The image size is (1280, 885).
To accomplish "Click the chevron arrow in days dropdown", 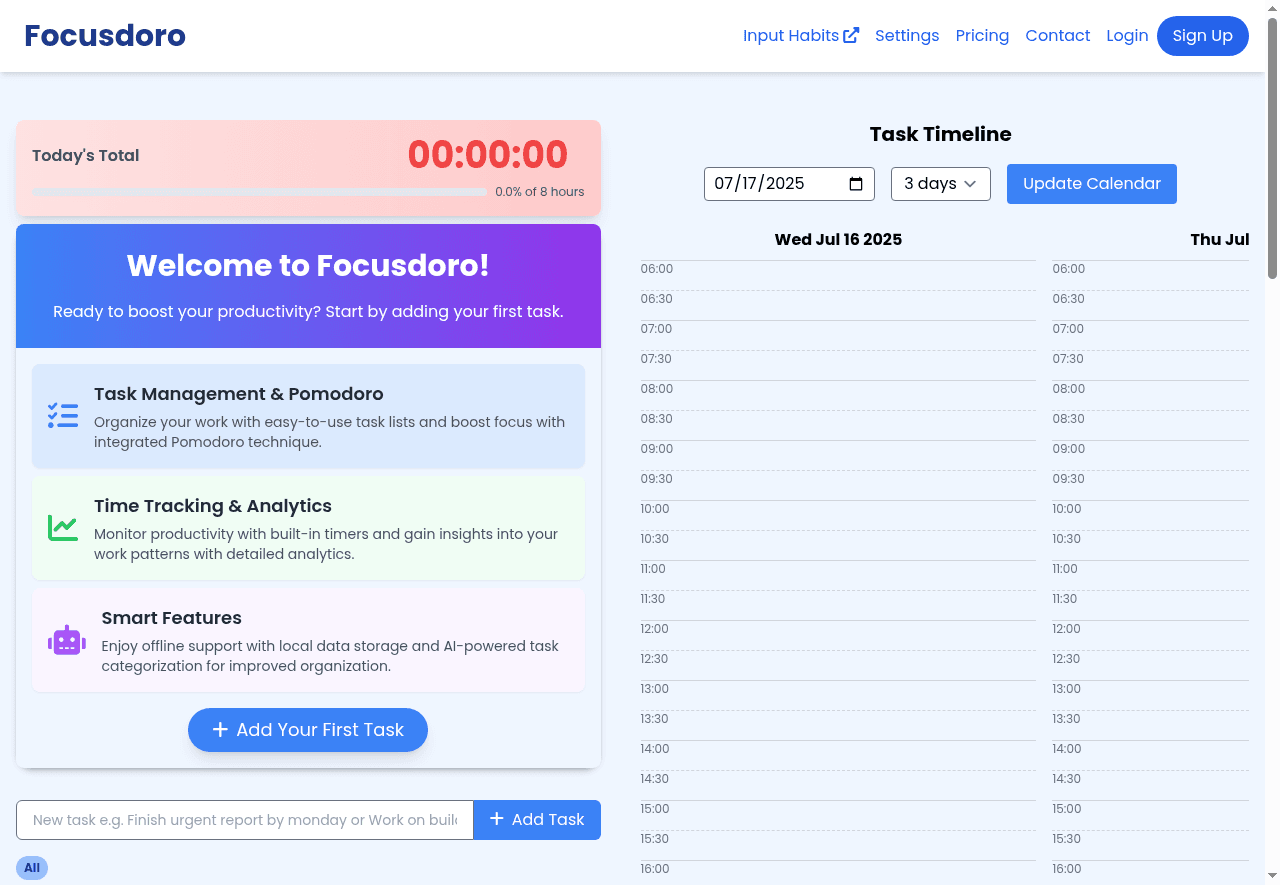I will coord(970,184).
